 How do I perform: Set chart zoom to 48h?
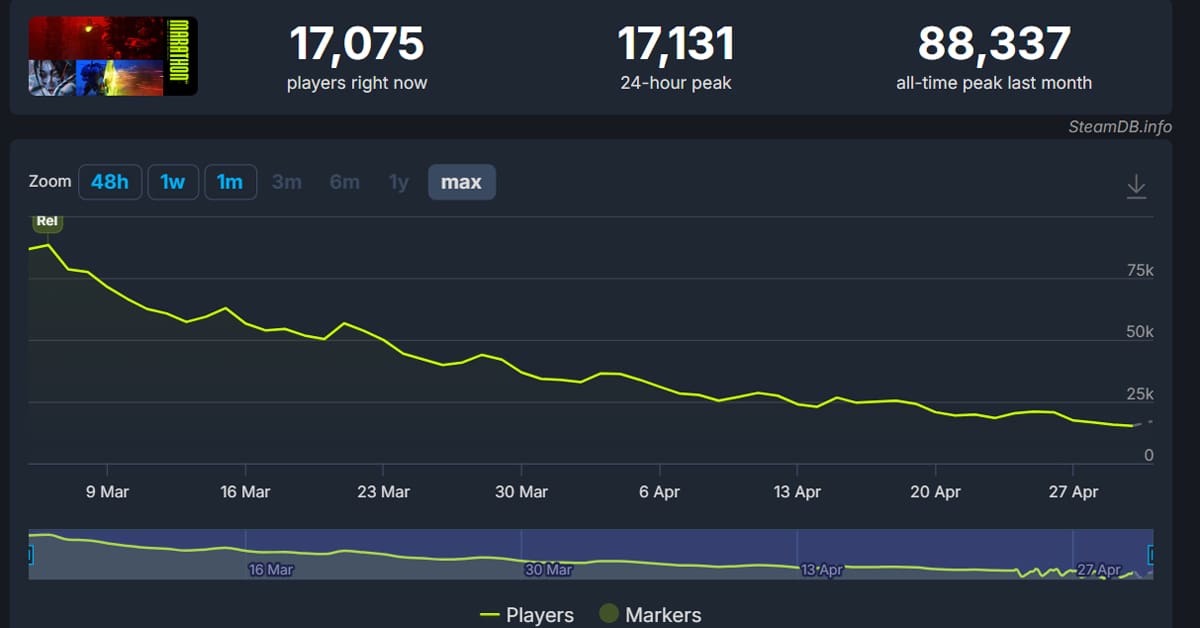point(110,182)
